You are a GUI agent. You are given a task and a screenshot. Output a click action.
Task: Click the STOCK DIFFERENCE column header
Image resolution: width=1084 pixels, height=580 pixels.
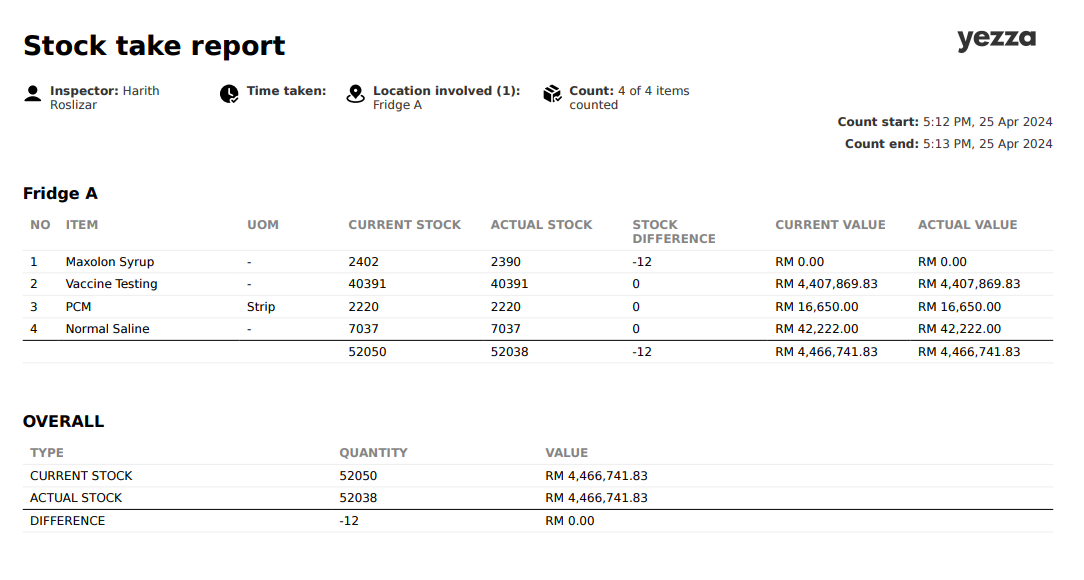(x=674, y=231)
